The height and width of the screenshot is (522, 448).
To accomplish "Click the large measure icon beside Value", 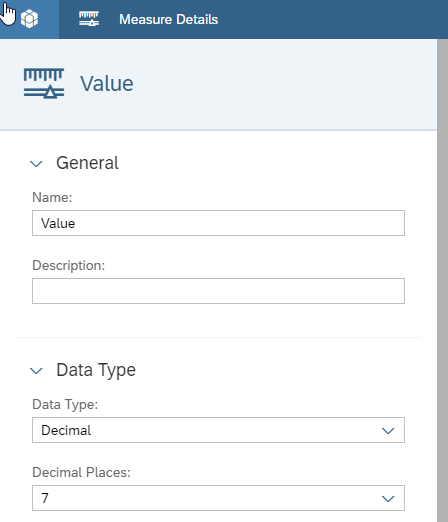I will pos(44,83).
